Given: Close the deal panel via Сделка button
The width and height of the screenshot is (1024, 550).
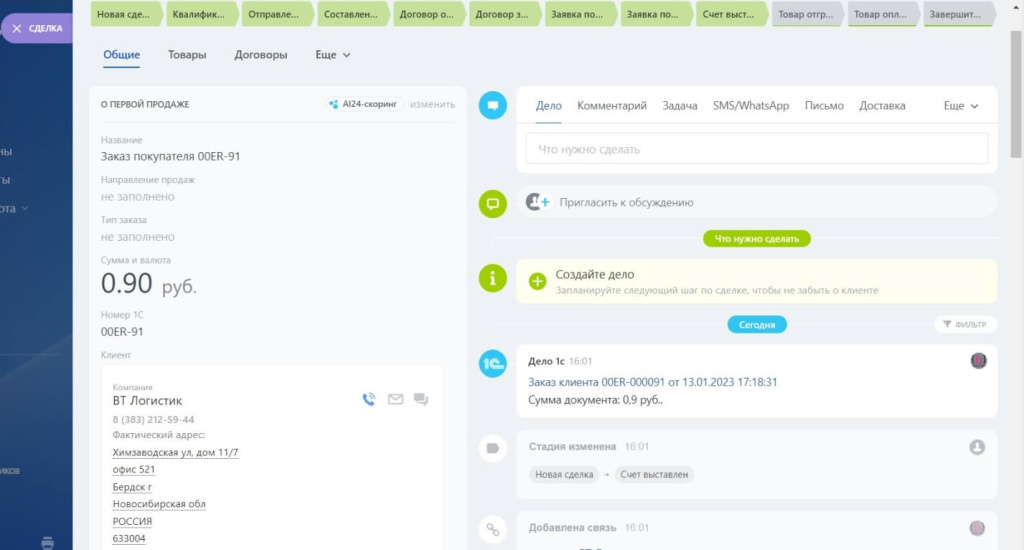Looking at the screenshot, I should (x=36, y=29).
